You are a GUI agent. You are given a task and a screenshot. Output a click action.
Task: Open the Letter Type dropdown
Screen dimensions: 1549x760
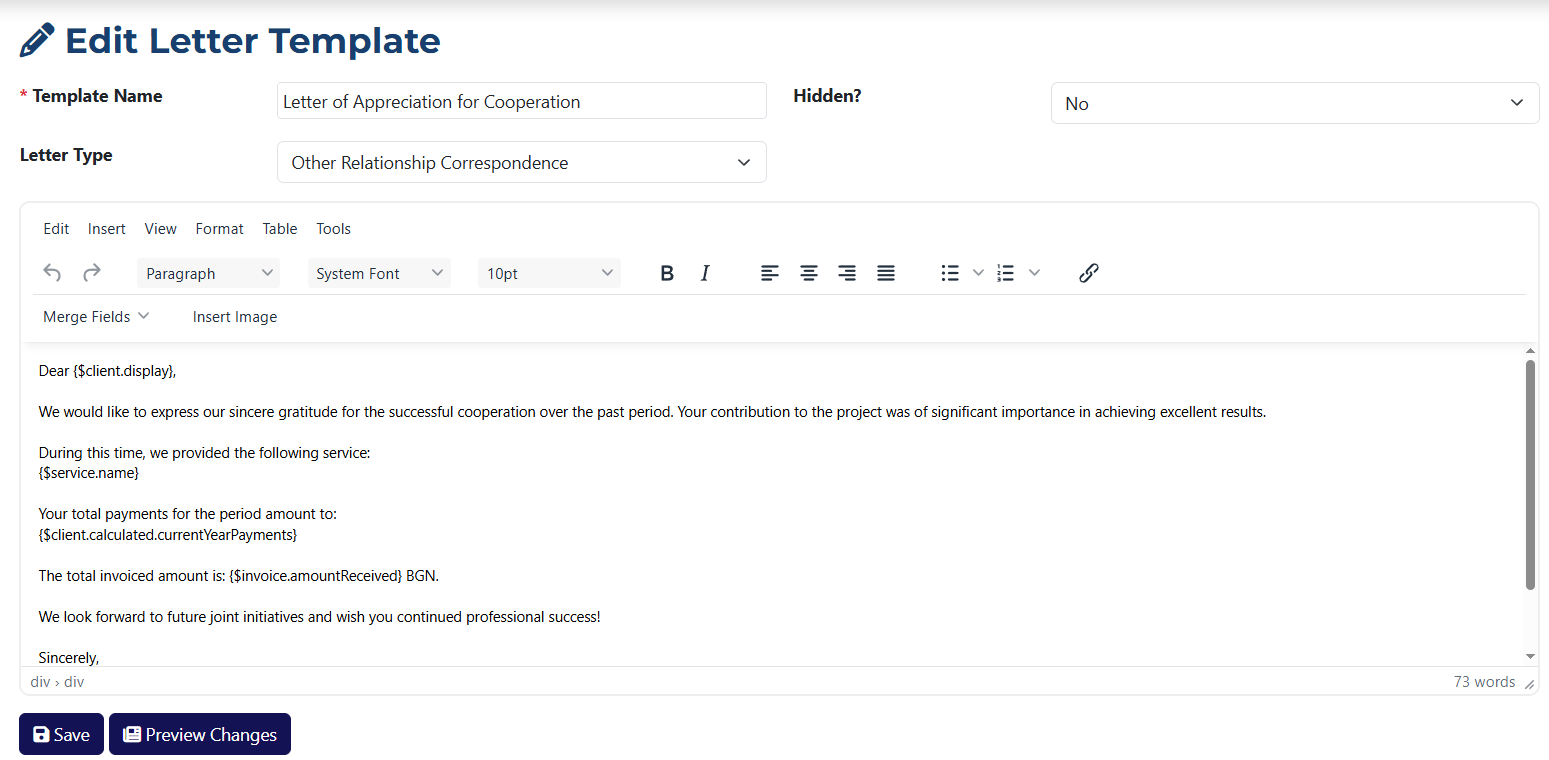tap(521, 162)
